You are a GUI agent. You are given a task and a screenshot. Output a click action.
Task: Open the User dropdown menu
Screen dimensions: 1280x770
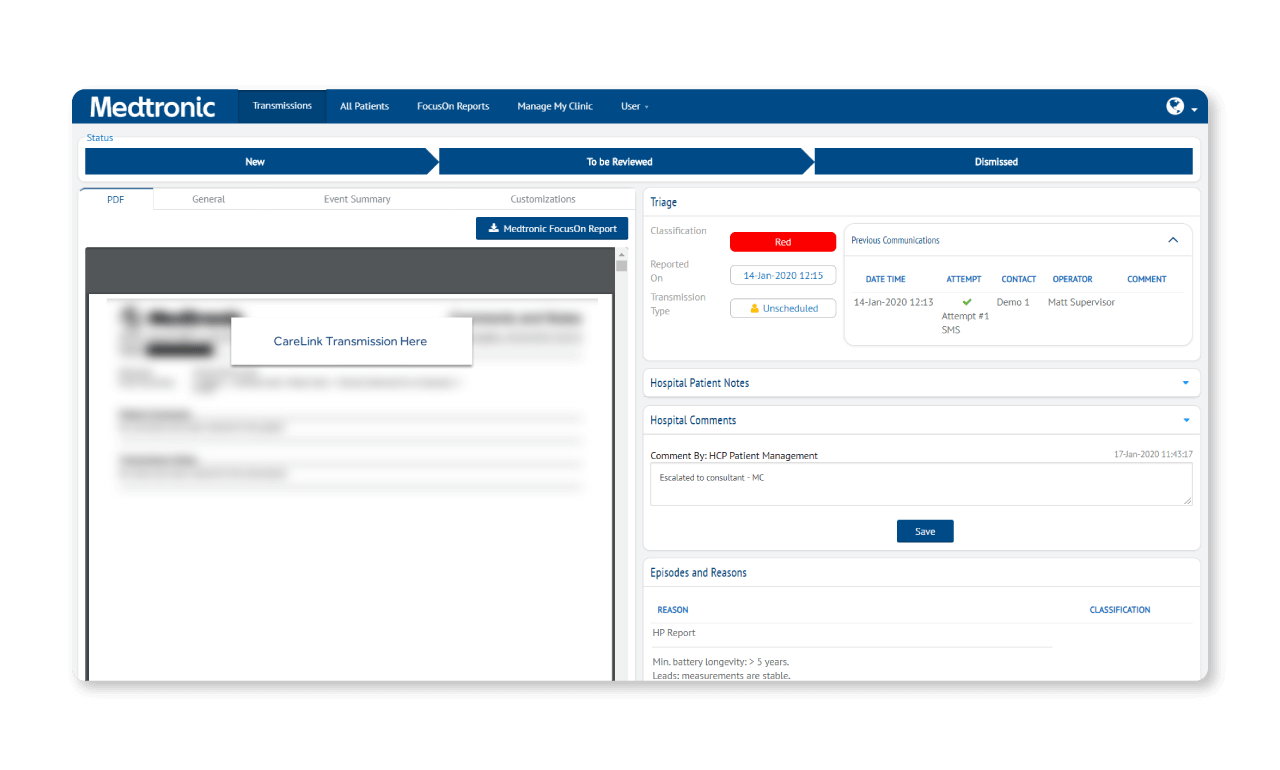[x=634, y=105]
